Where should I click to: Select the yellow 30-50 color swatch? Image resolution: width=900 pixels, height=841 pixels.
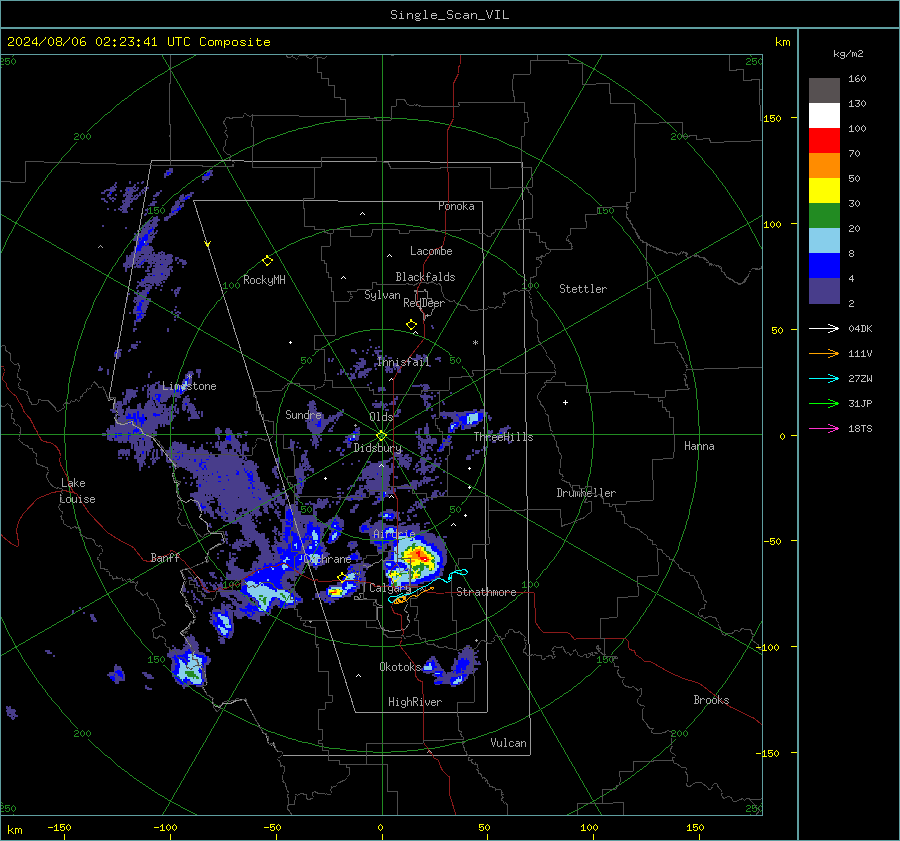[x=824, y=191]
